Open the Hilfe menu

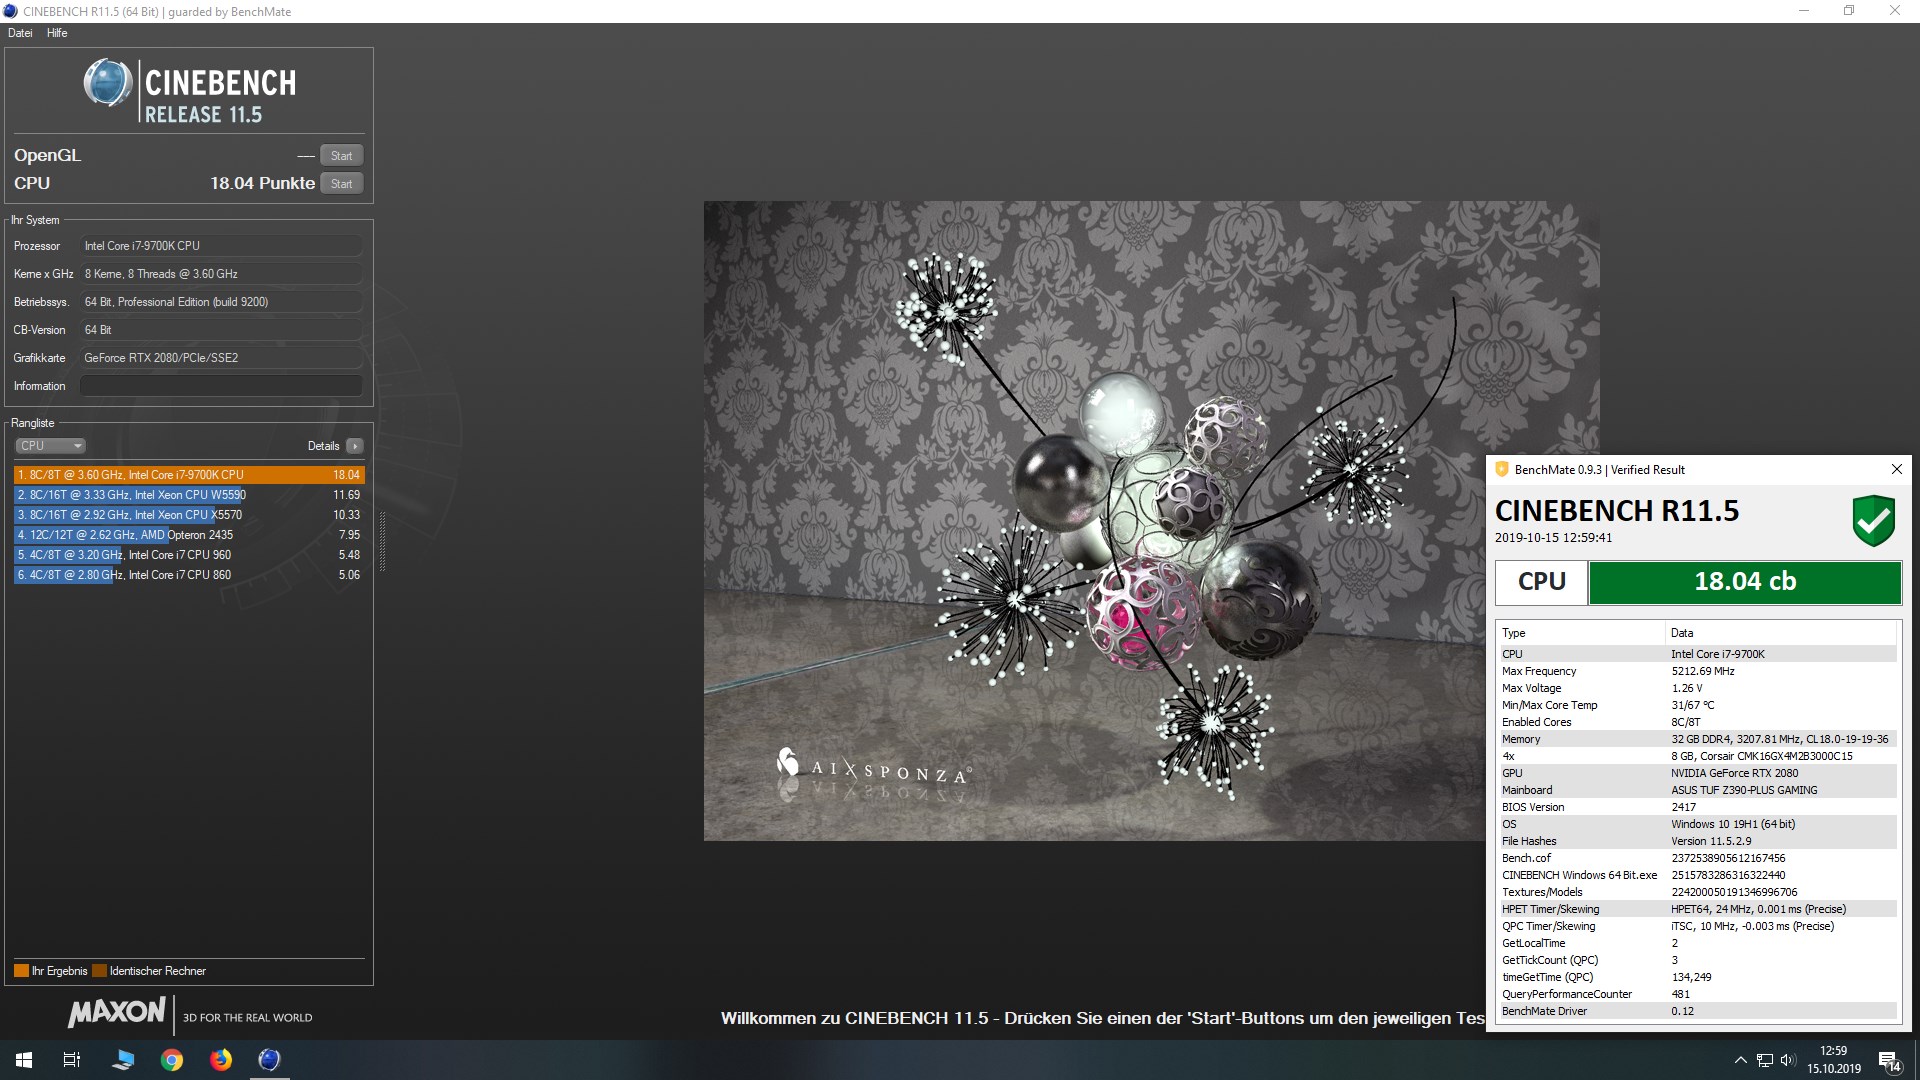[x=57, y=33]
